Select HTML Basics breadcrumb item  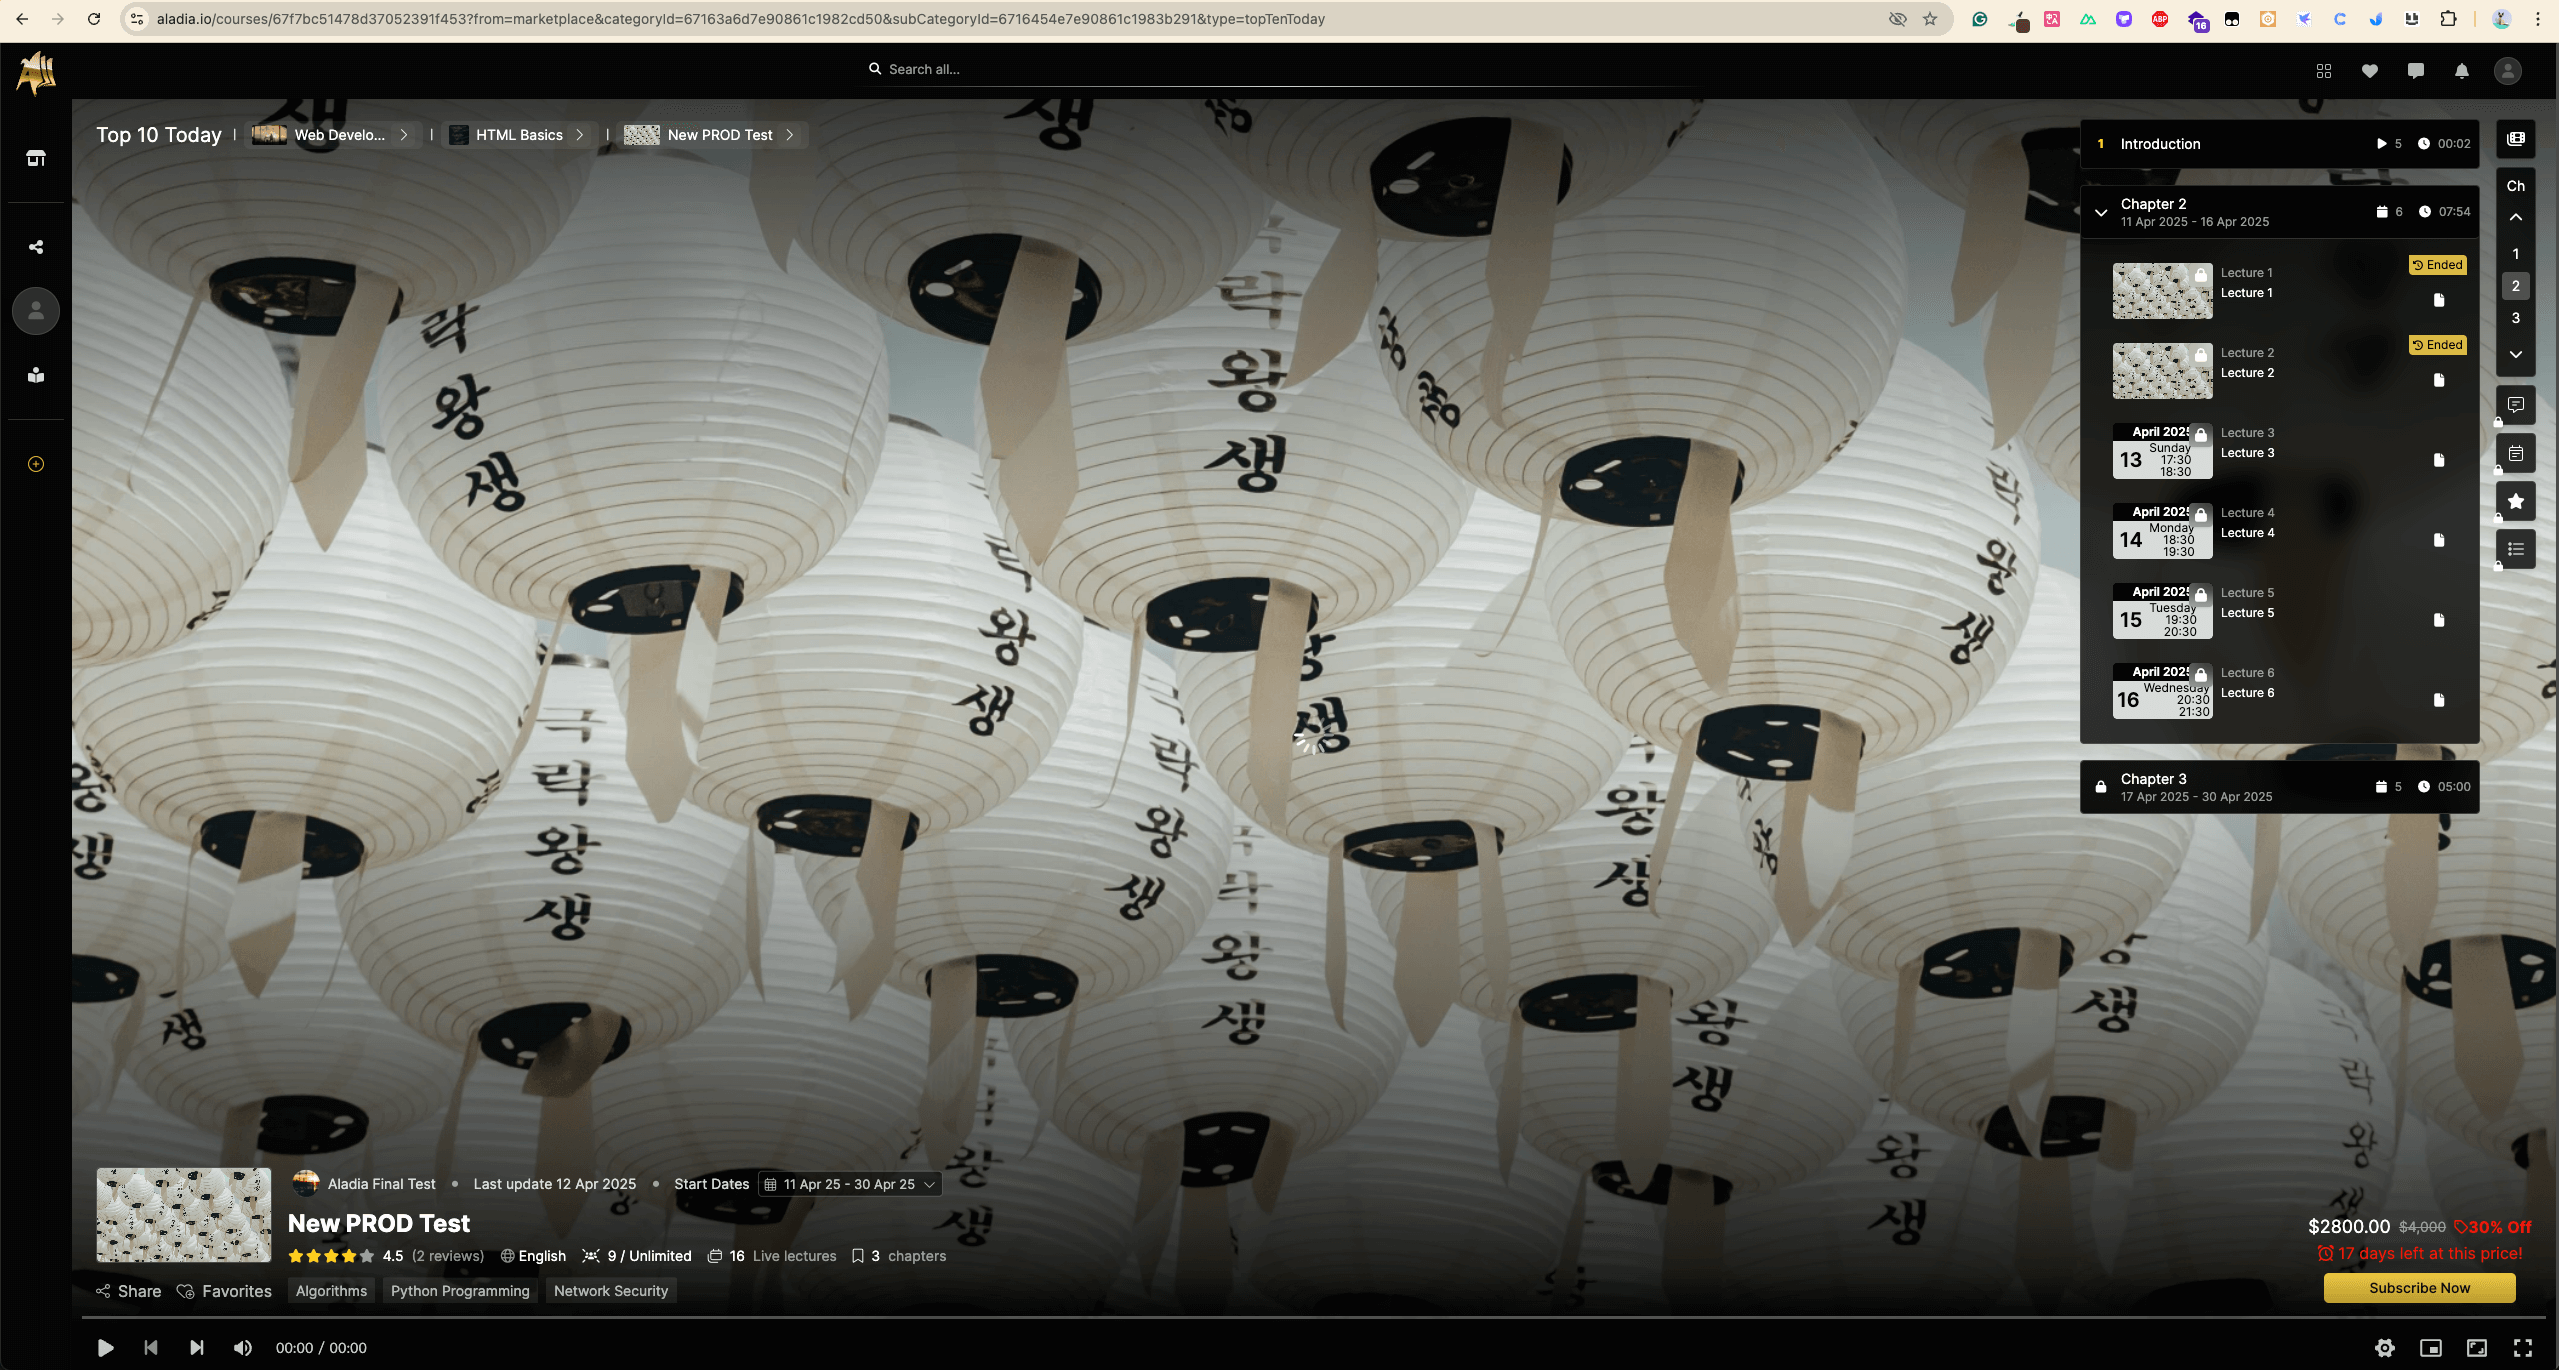coord(518,135)
